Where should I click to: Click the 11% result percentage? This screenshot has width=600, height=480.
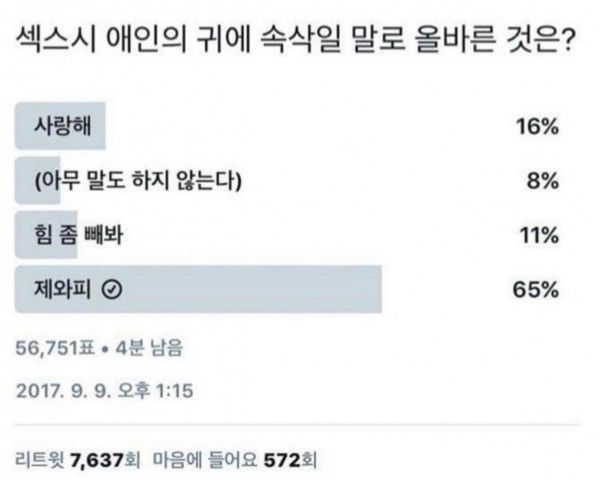coord(539,236)
